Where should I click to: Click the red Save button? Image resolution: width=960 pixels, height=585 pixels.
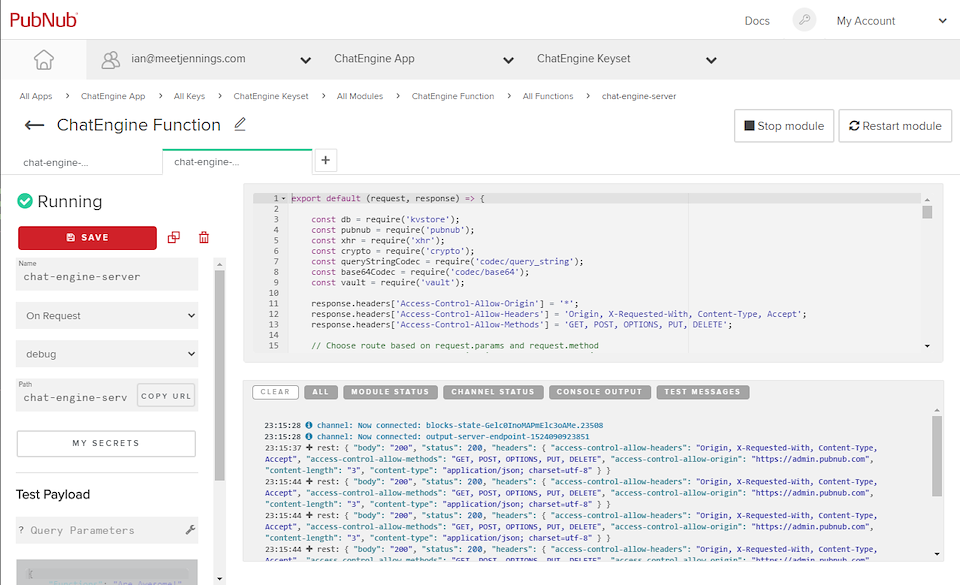point(87,238)
